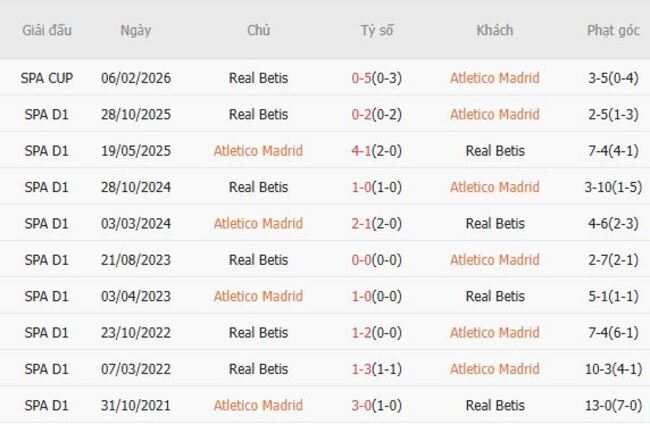Click the 0-0(0-0) draw score
Screen dimensions: 650x424
pos(377,260)
